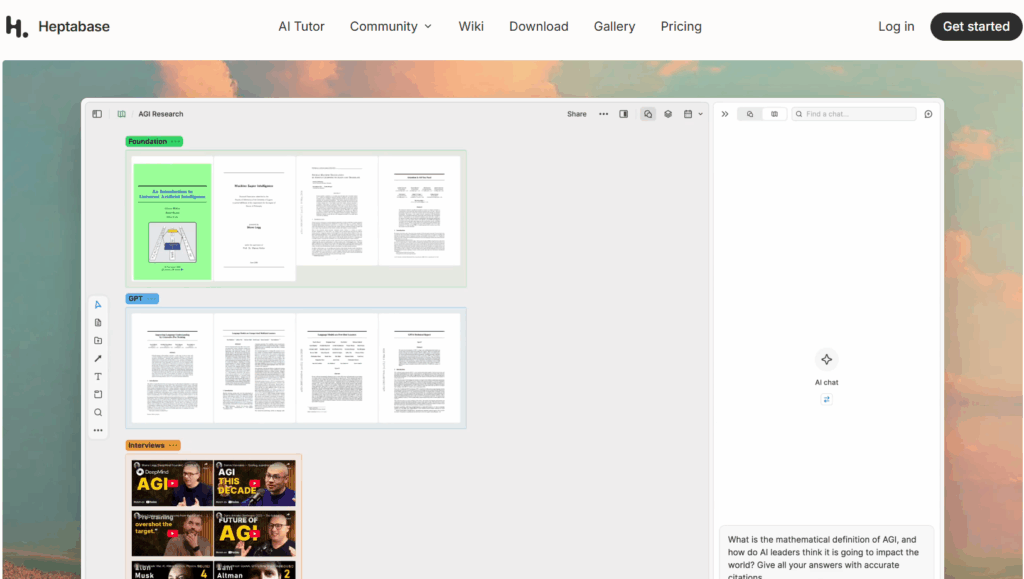
Task: Play the Future of AGI video
Action: tap(255, 533)
